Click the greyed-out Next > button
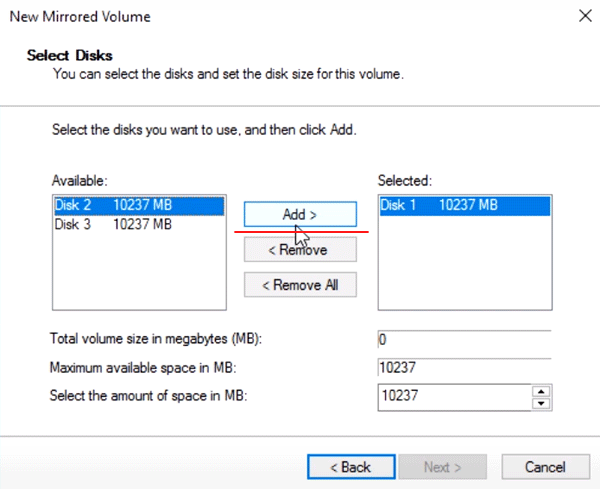This screenshot has height=489, width=600. click(x=443, y=467)
